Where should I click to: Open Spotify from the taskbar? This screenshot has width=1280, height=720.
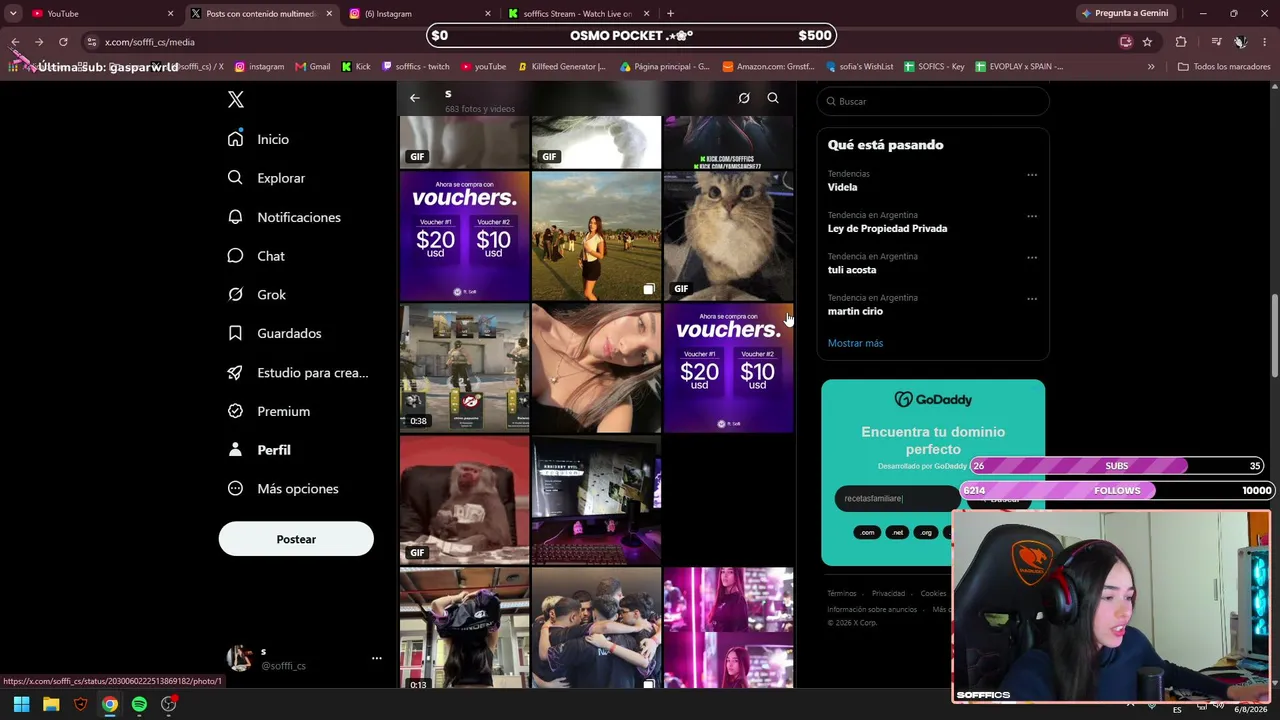[x=139, y=705]
